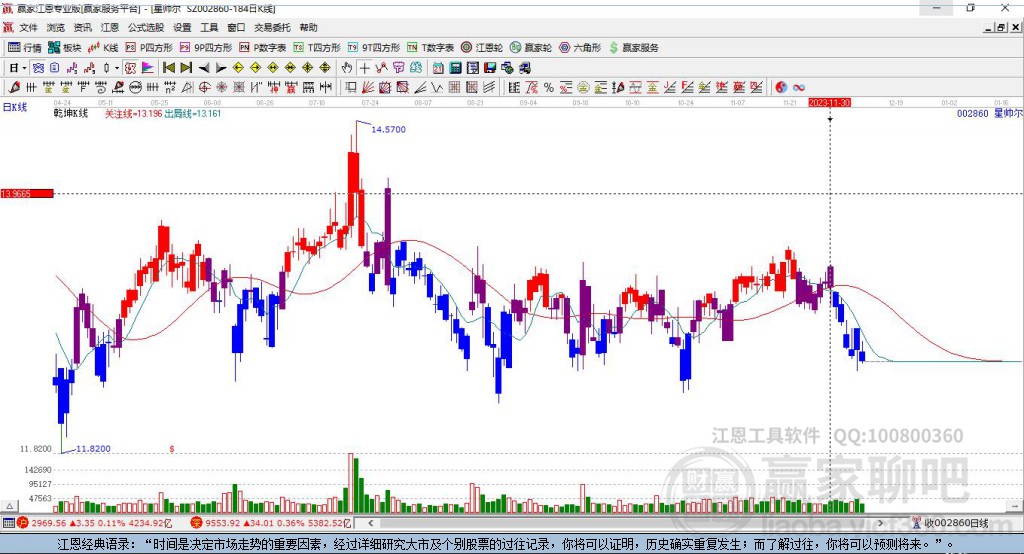1024x554 pixels.
Task: Click the bottom chart horizontal scrollbar track
Action: 626,523
